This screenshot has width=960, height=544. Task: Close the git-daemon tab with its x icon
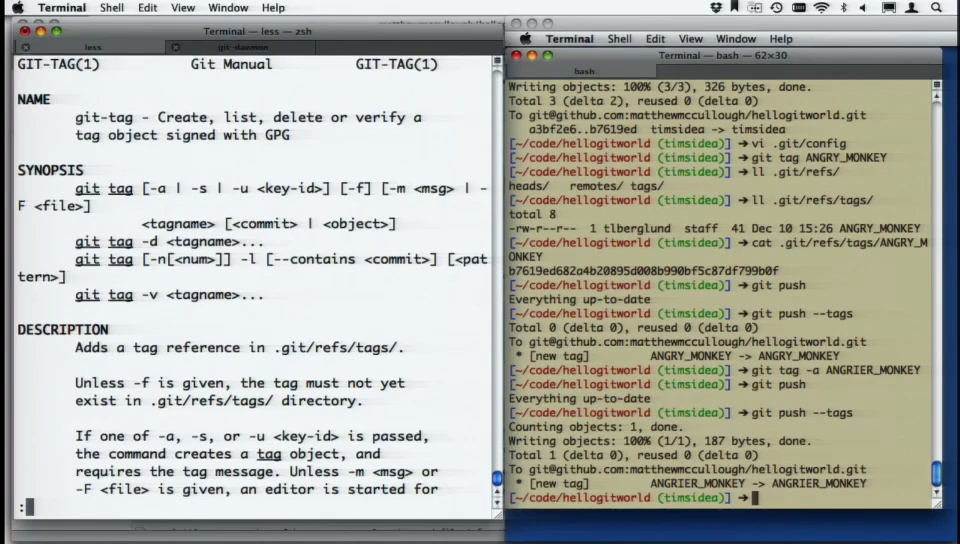pyautogui.click(x=176, y=47)
